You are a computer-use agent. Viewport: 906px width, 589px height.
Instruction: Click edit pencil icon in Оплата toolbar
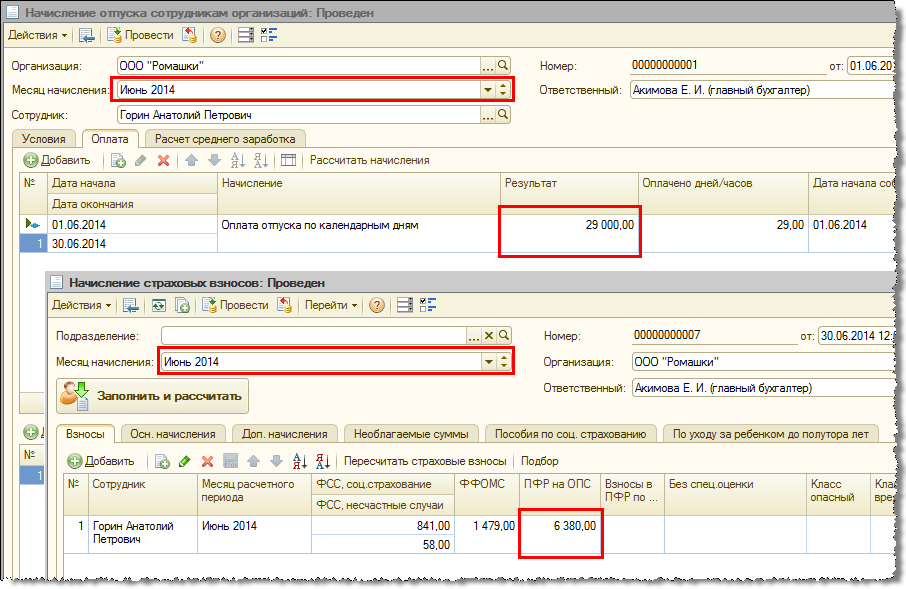140,160
